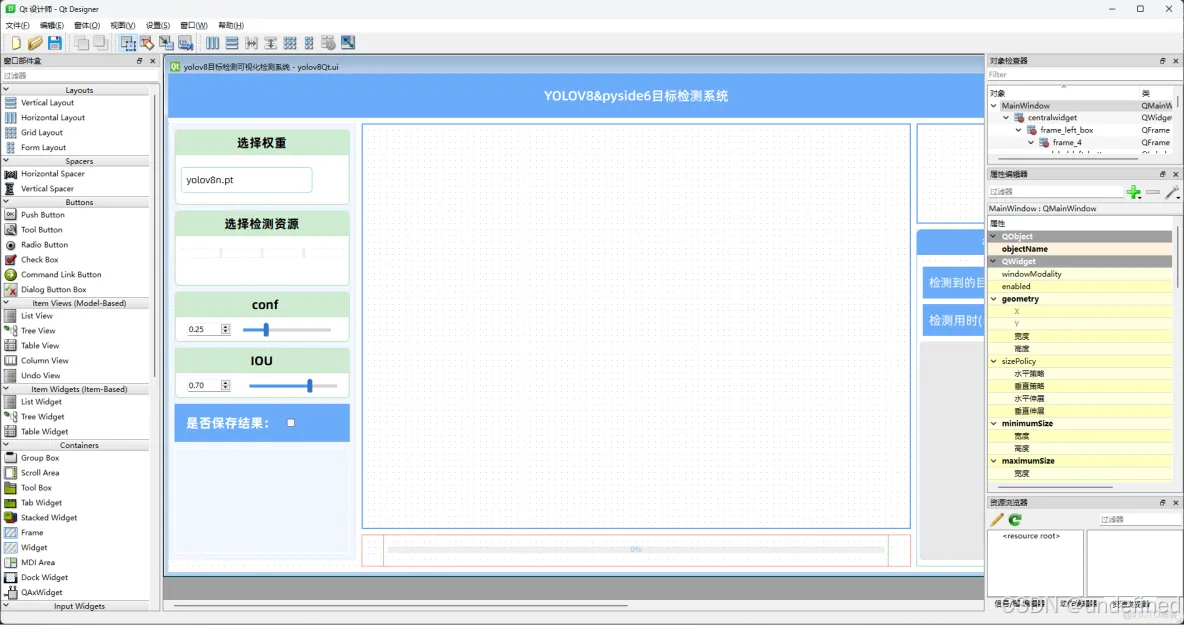The image size is (1184, 625).
Task: Select Vertical Layout in widget box
Action: coord(47,103)
